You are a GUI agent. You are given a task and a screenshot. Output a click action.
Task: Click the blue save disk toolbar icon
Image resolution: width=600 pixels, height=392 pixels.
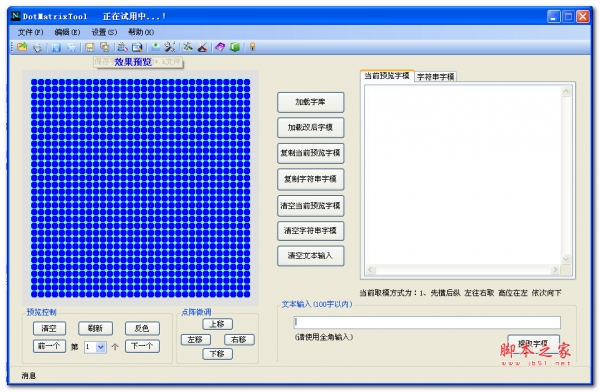click(x=57, y=47)
